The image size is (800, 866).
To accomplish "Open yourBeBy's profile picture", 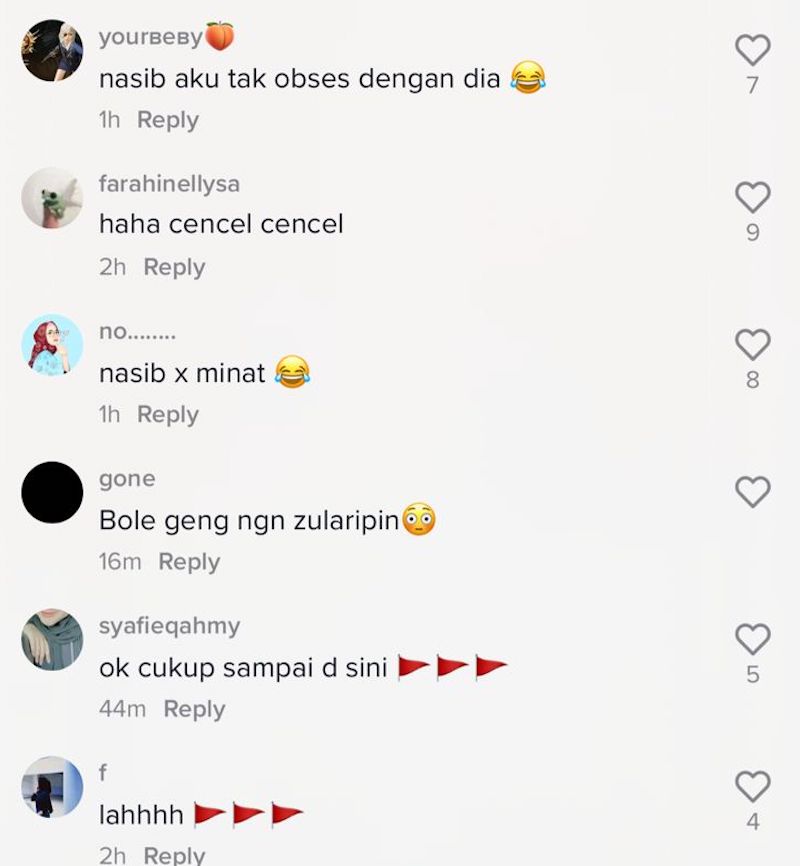I will click(52, 50).
